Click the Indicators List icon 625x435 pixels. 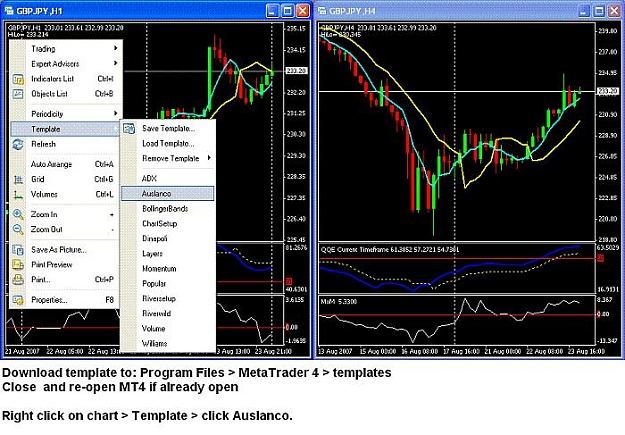pyautogui.click(x=18, y=79)
